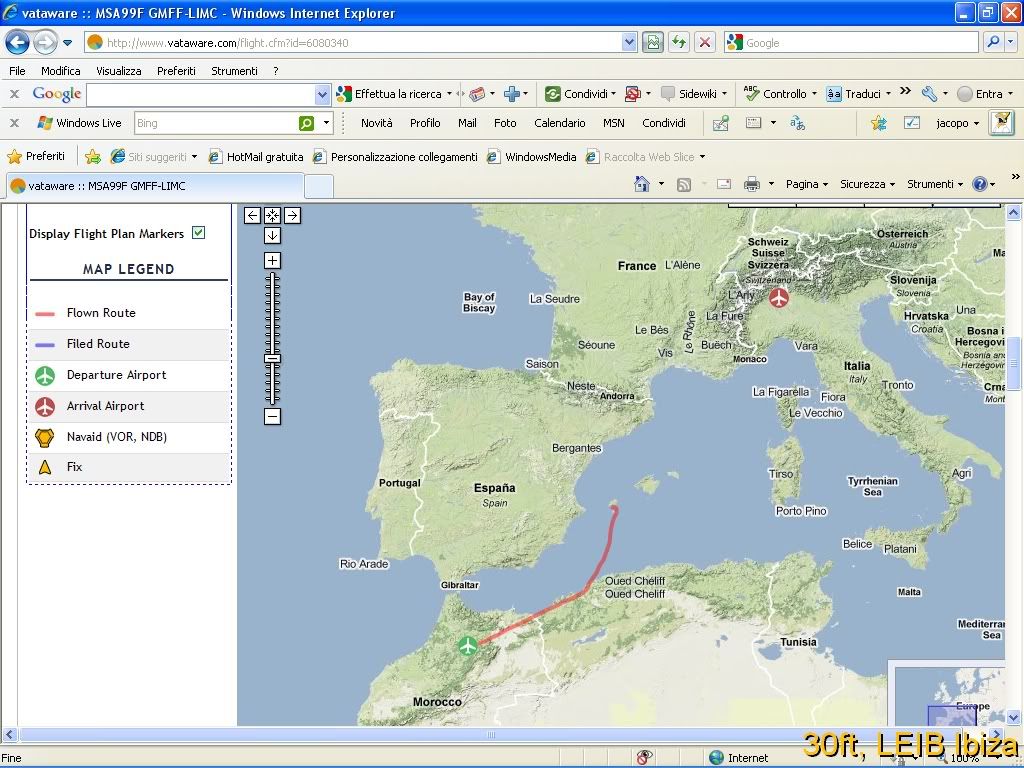Screen dimensions: 1024x768
Task: Open the WindowsMedia favorite link
Action: coord(532,157)
